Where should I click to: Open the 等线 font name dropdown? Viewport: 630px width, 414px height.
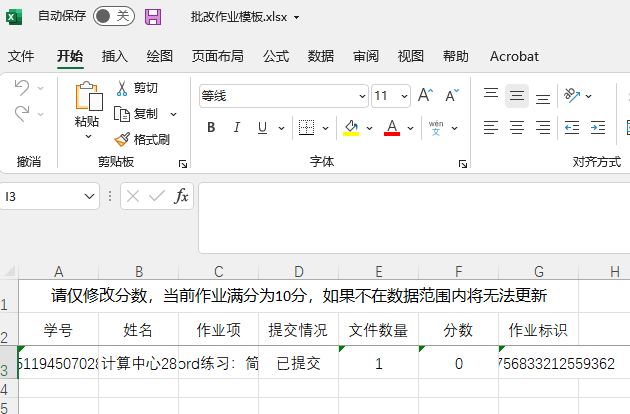[x=361, y=96]
